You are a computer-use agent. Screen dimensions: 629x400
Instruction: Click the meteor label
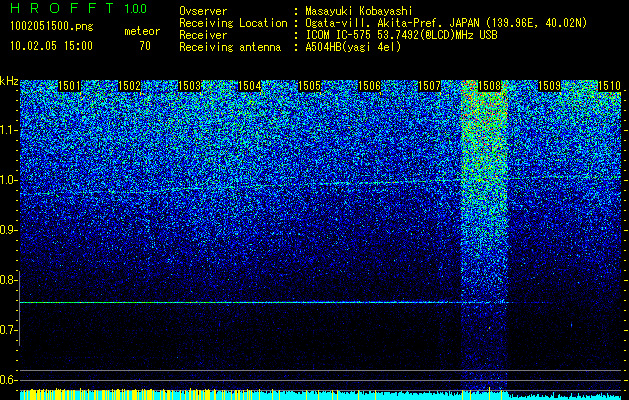click(x=142, y=31)
